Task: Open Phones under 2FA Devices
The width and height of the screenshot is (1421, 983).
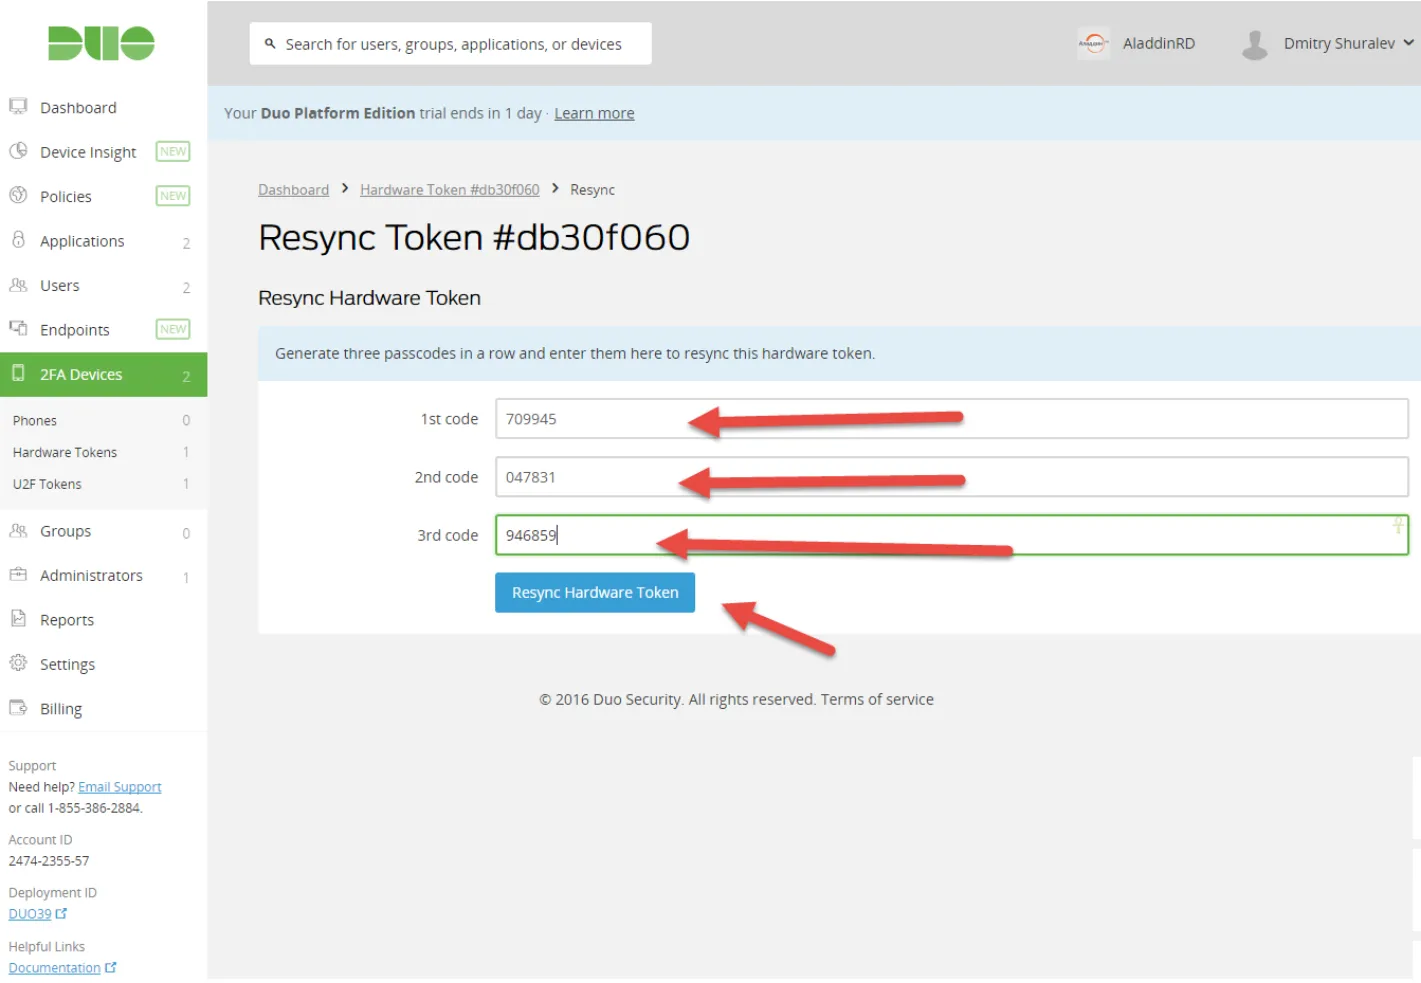Action: click(x=35, y=421)
